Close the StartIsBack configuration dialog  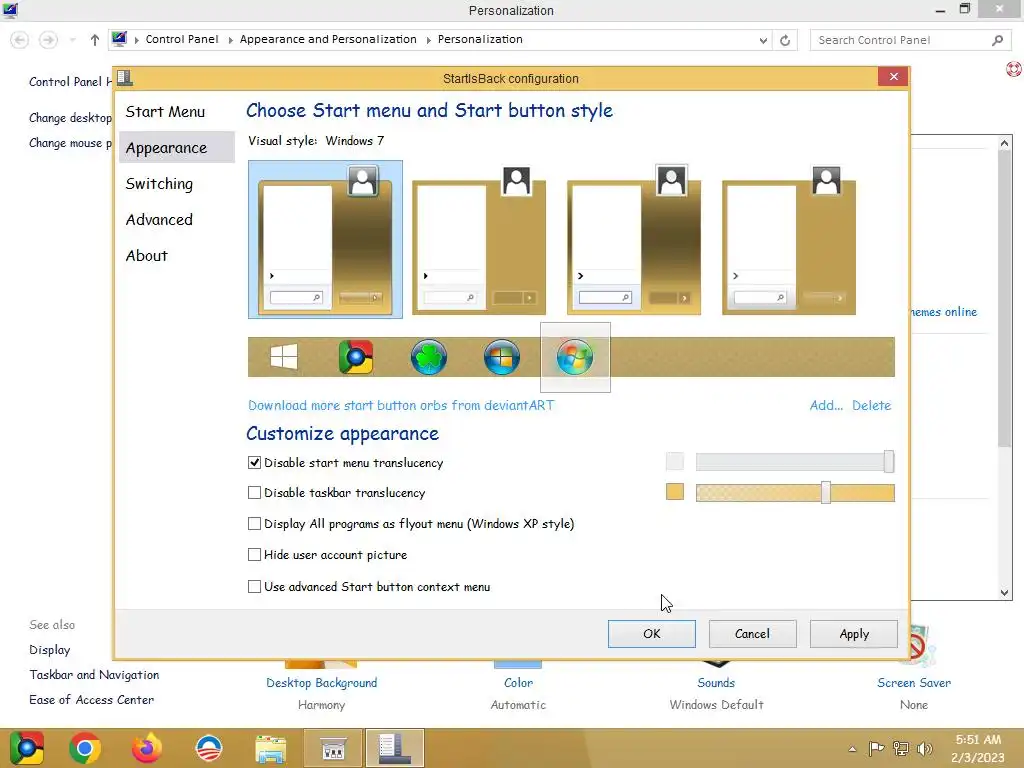point(893,76)
